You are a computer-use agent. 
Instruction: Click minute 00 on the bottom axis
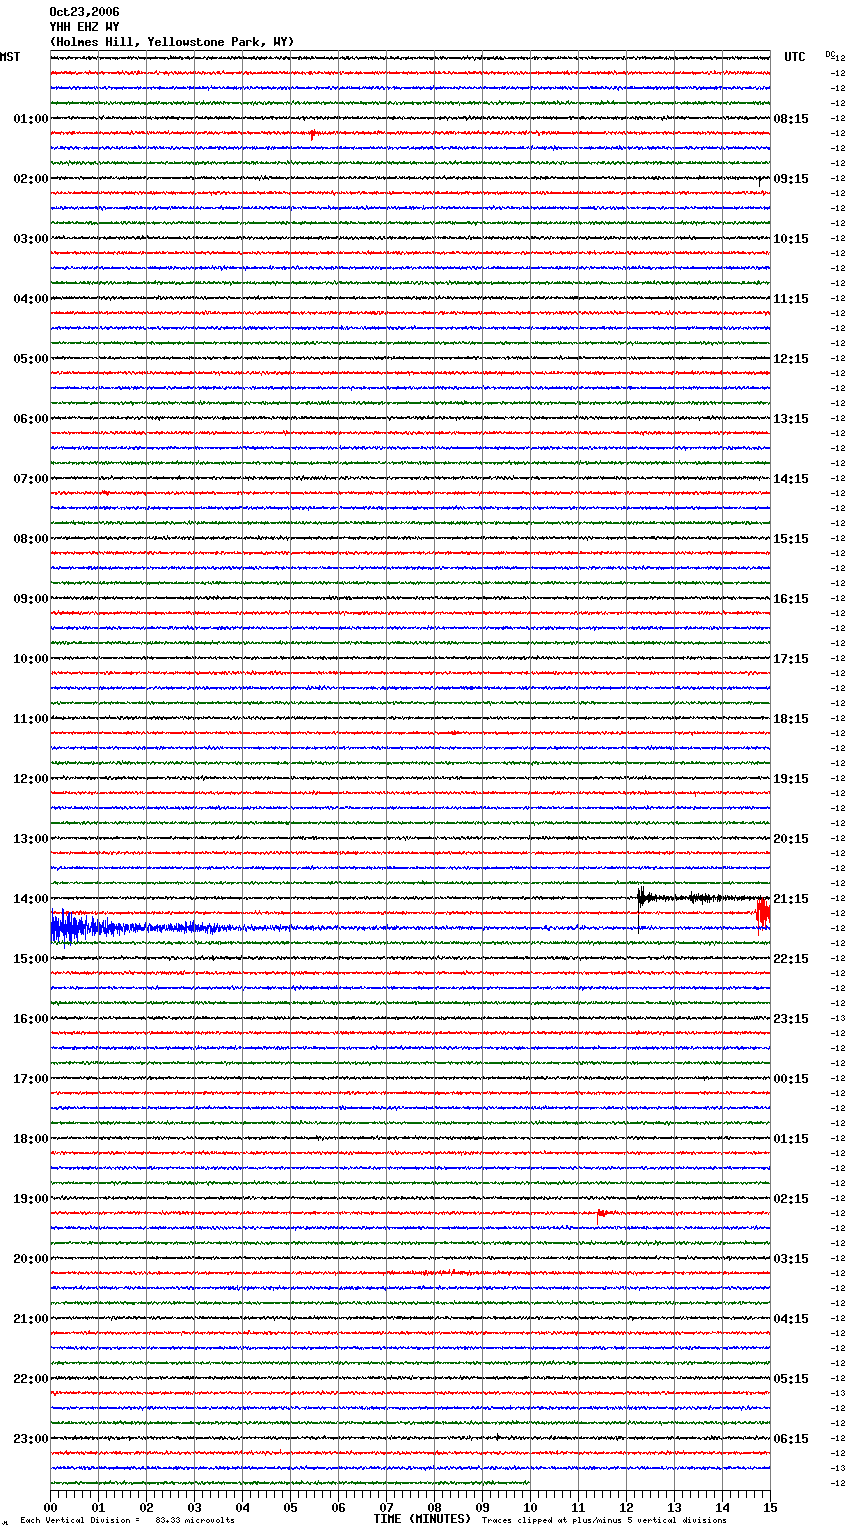[50, 1507]
